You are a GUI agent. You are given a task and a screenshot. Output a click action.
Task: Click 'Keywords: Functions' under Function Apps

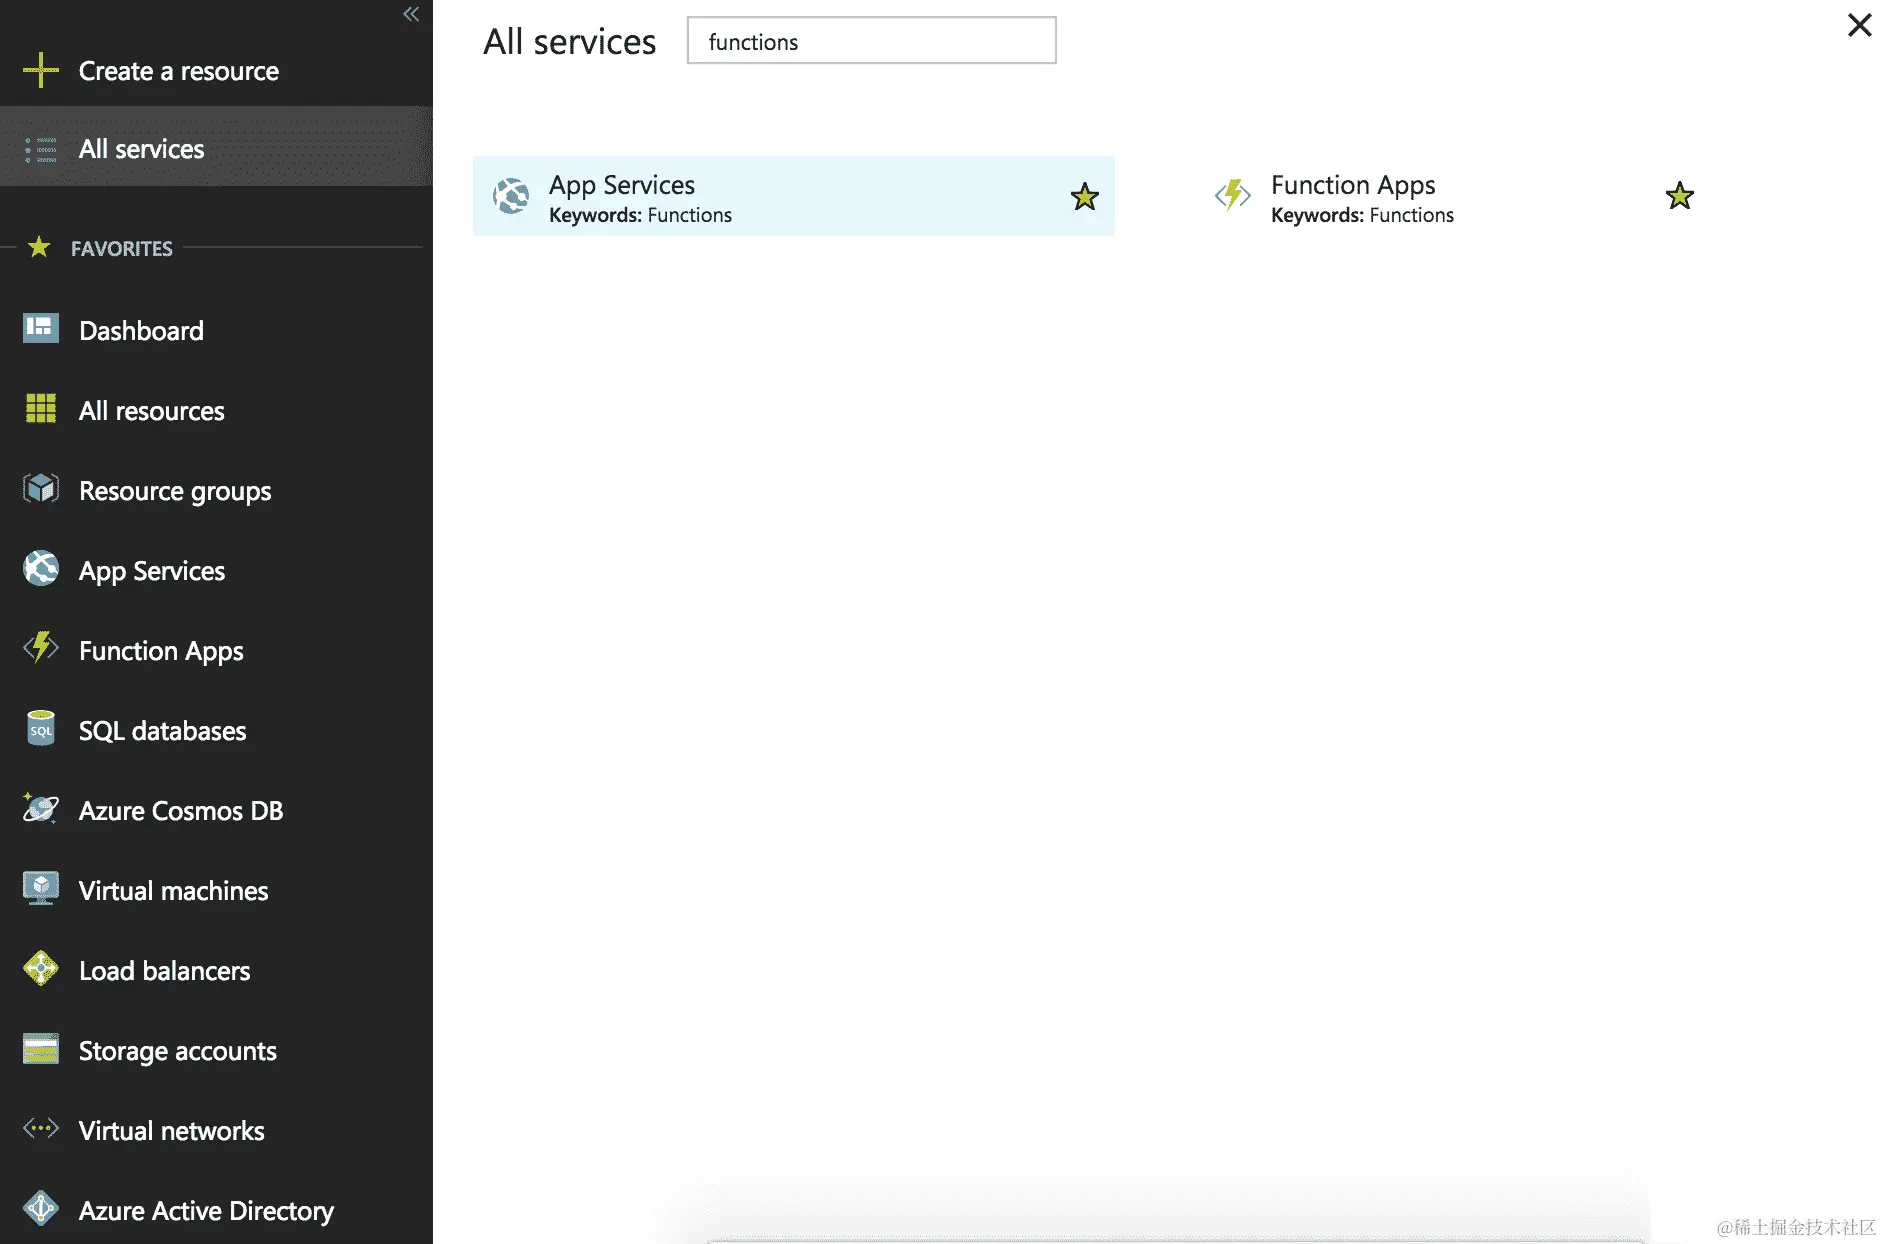(x=1362, y=215)
